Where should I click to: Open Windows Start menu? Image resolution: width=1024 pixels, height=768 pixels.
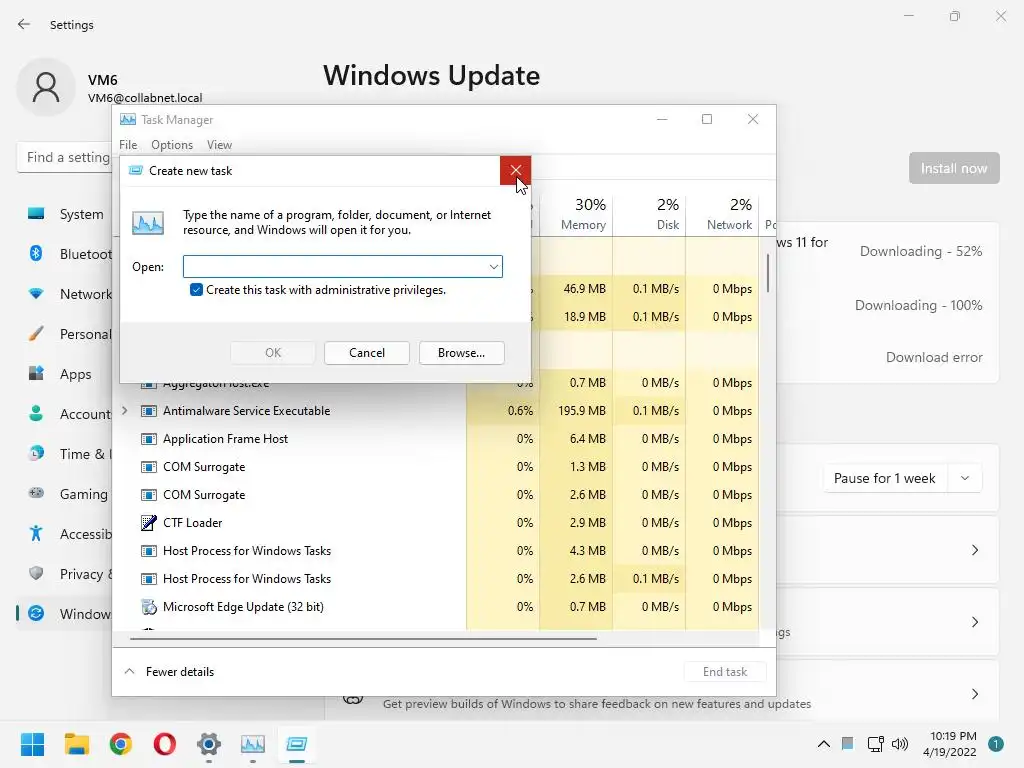[32, 744]
